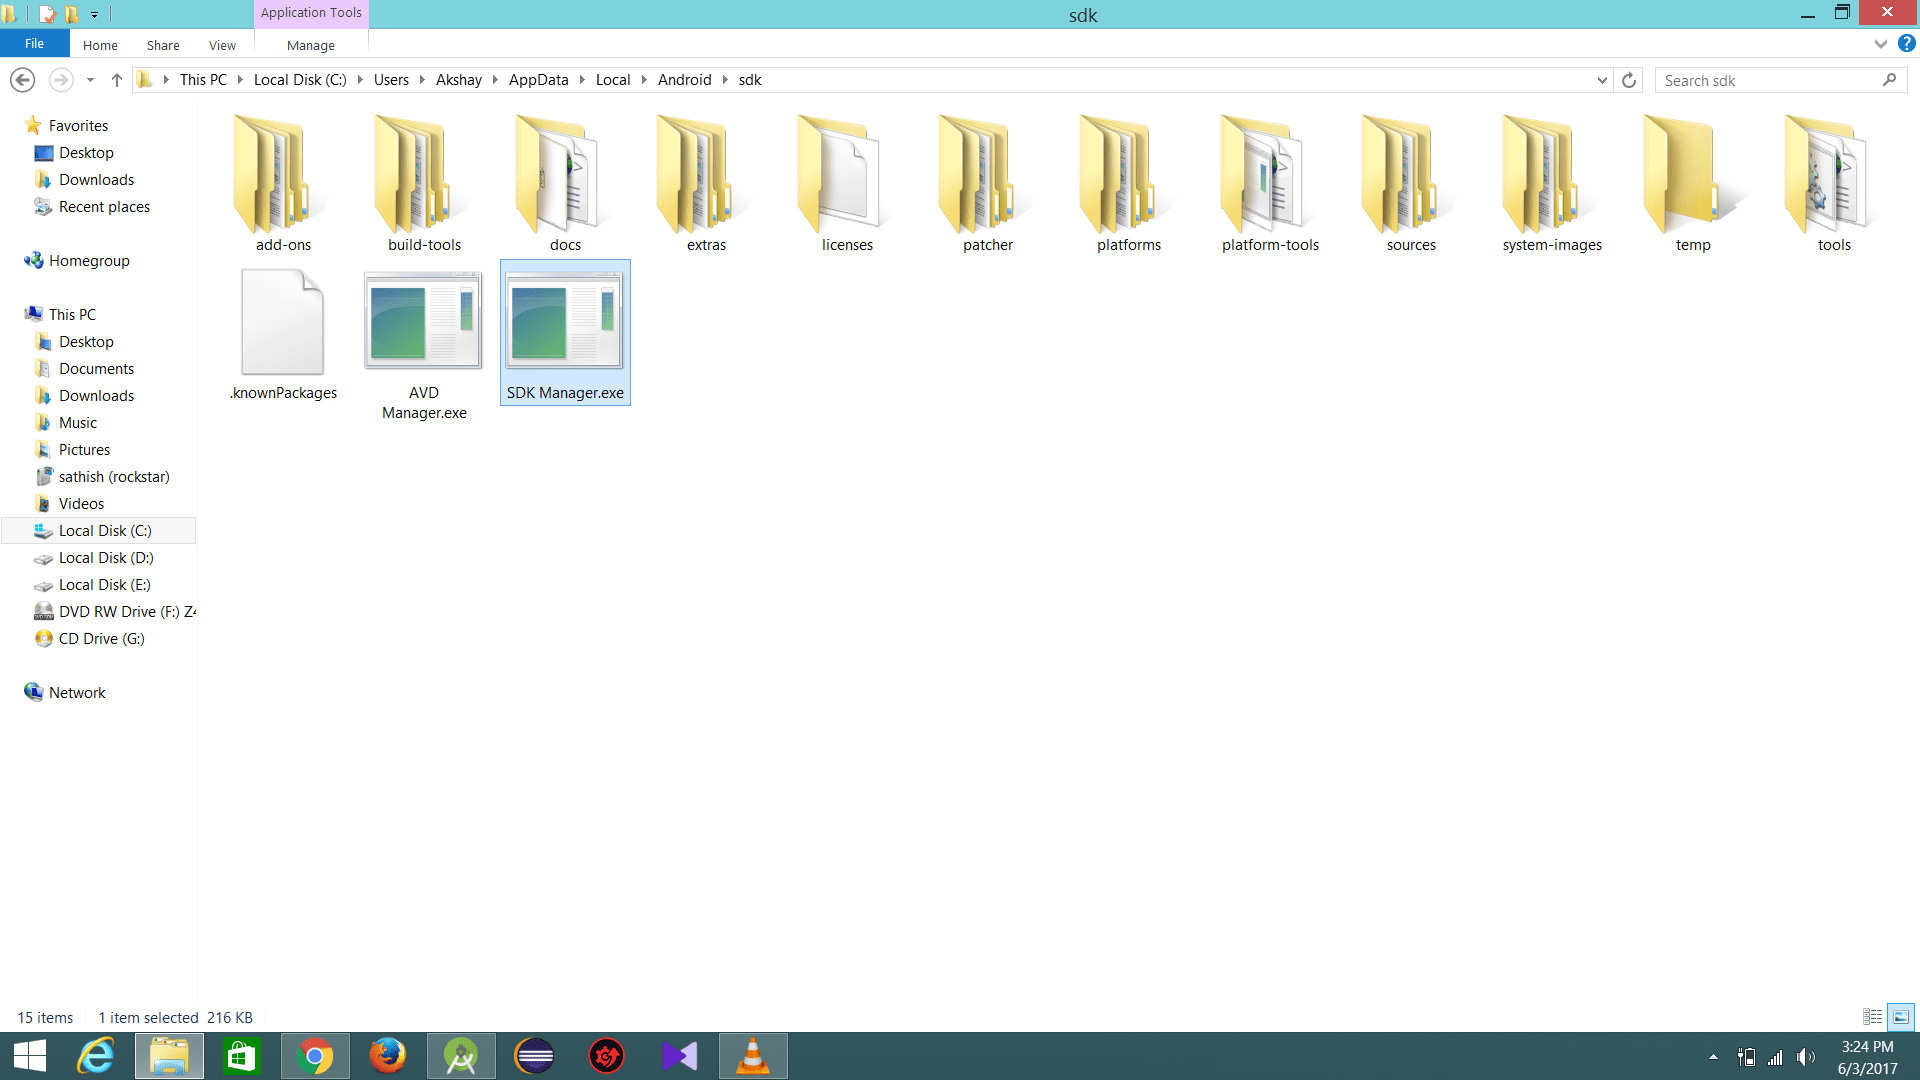Click the Refresh button in the address bar
This screenshot has width=1920, height=1080.
pos(1629,80)
